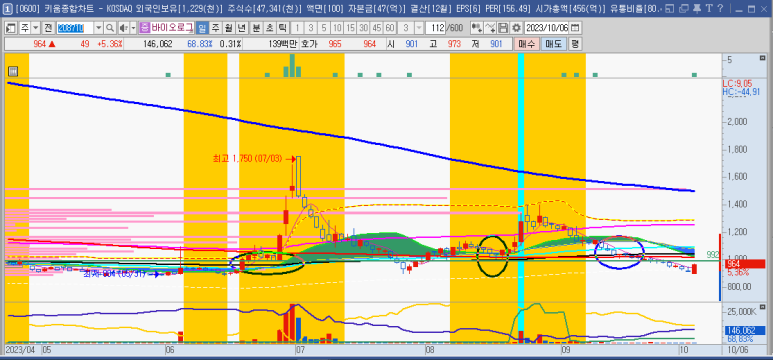
Task: Click the purple 증 badge icon
Action: point(144,28)
